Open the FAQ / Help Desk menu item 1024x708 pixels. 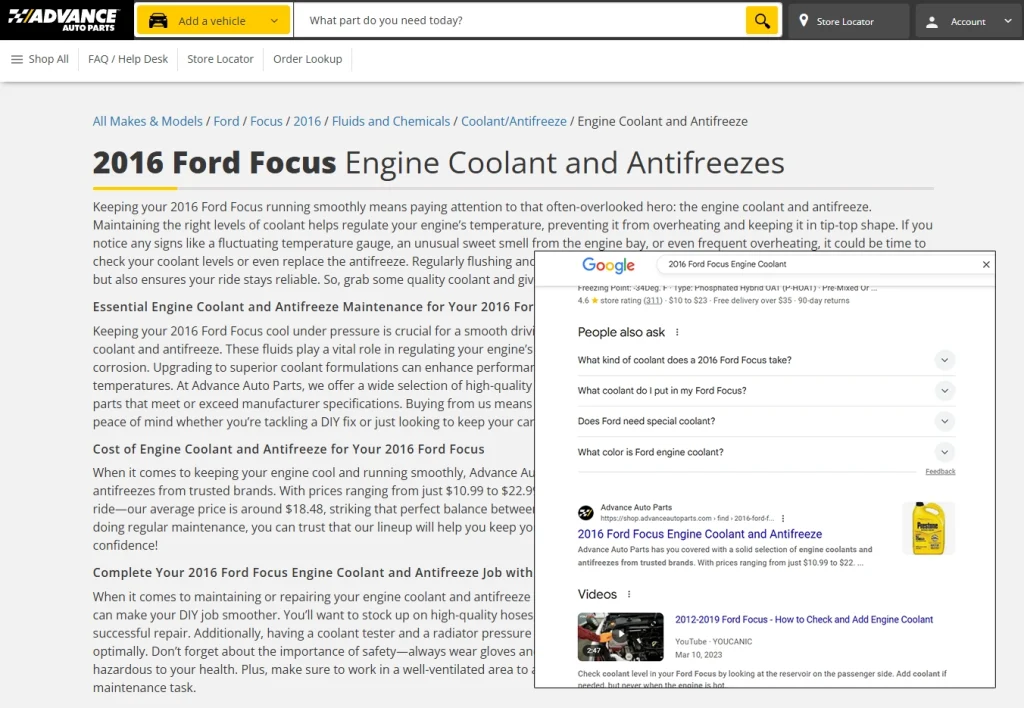click(x=128, y=59)
